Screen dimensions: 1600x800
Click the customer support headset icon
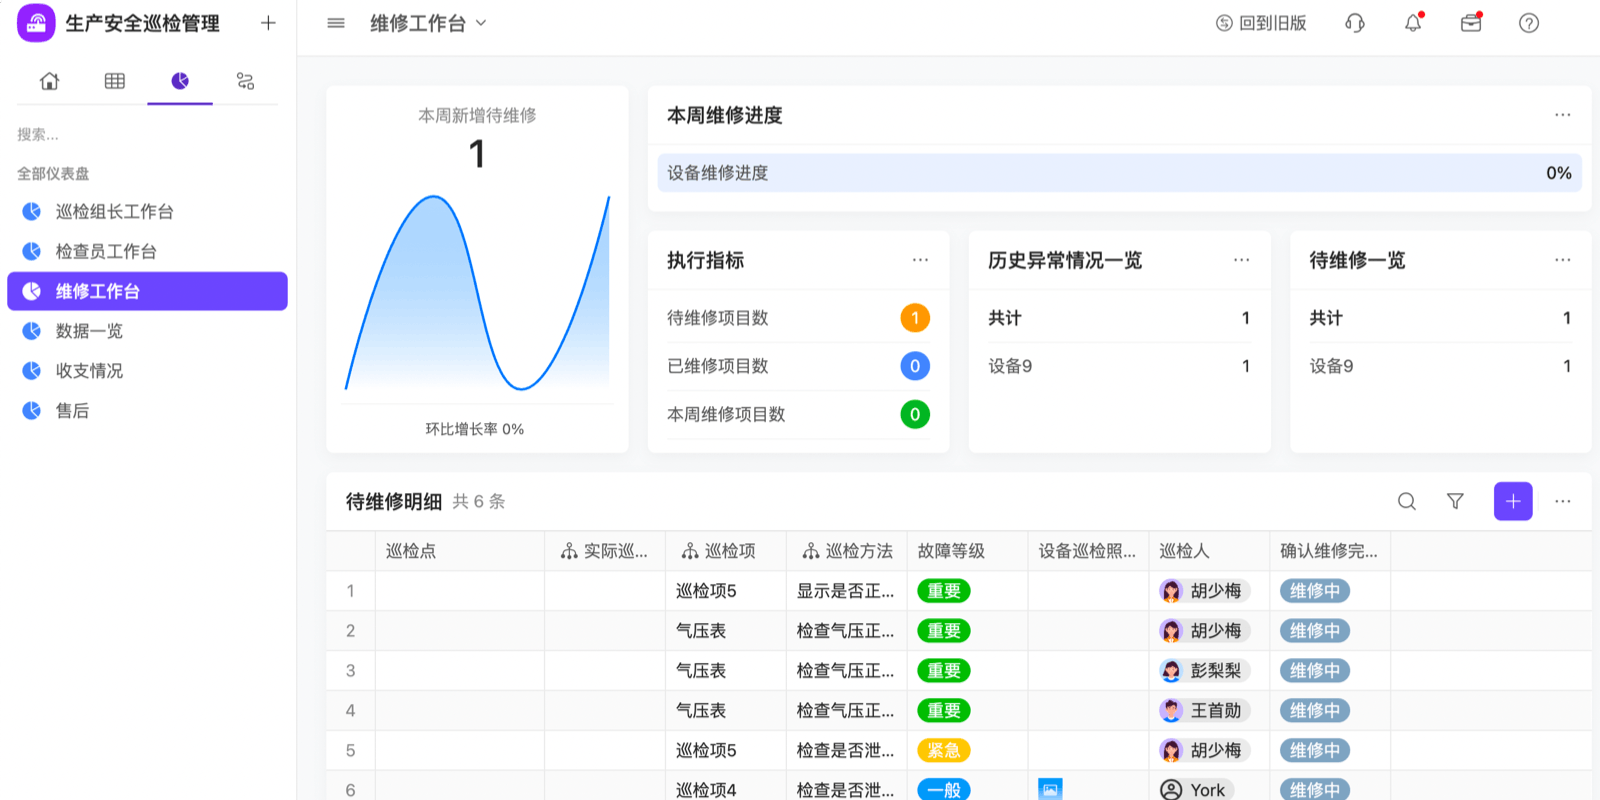tap(1355, 23)
